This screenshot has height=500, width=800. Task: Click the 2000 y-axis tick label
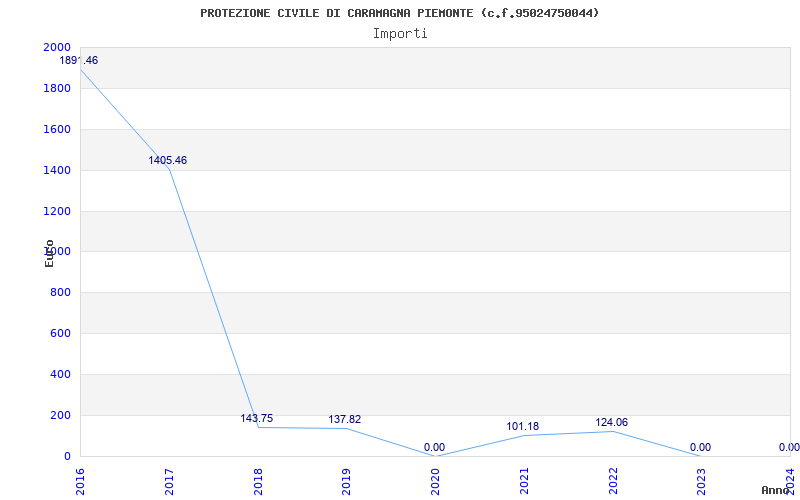pos(57,47)
